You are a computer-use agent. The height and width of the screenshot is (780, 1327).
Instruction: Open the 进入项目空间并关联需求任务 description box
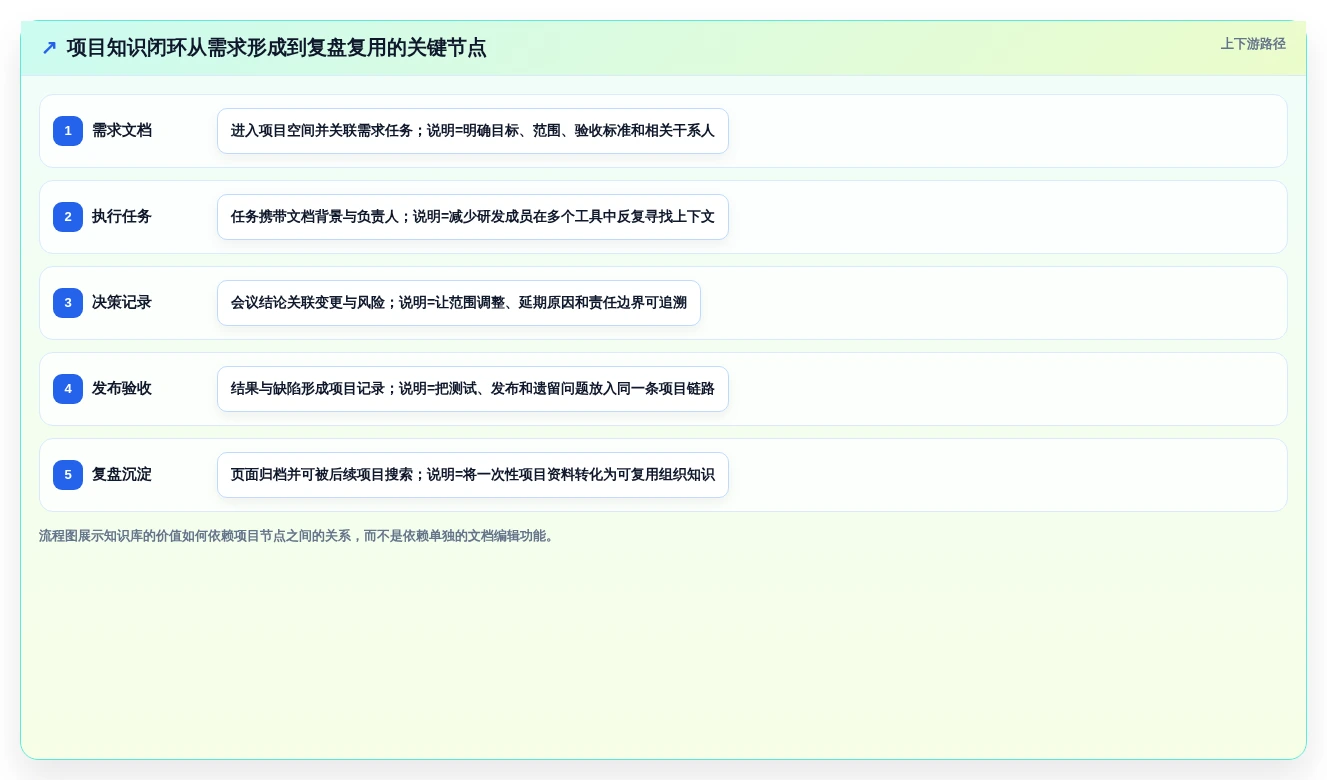[473, 131]
